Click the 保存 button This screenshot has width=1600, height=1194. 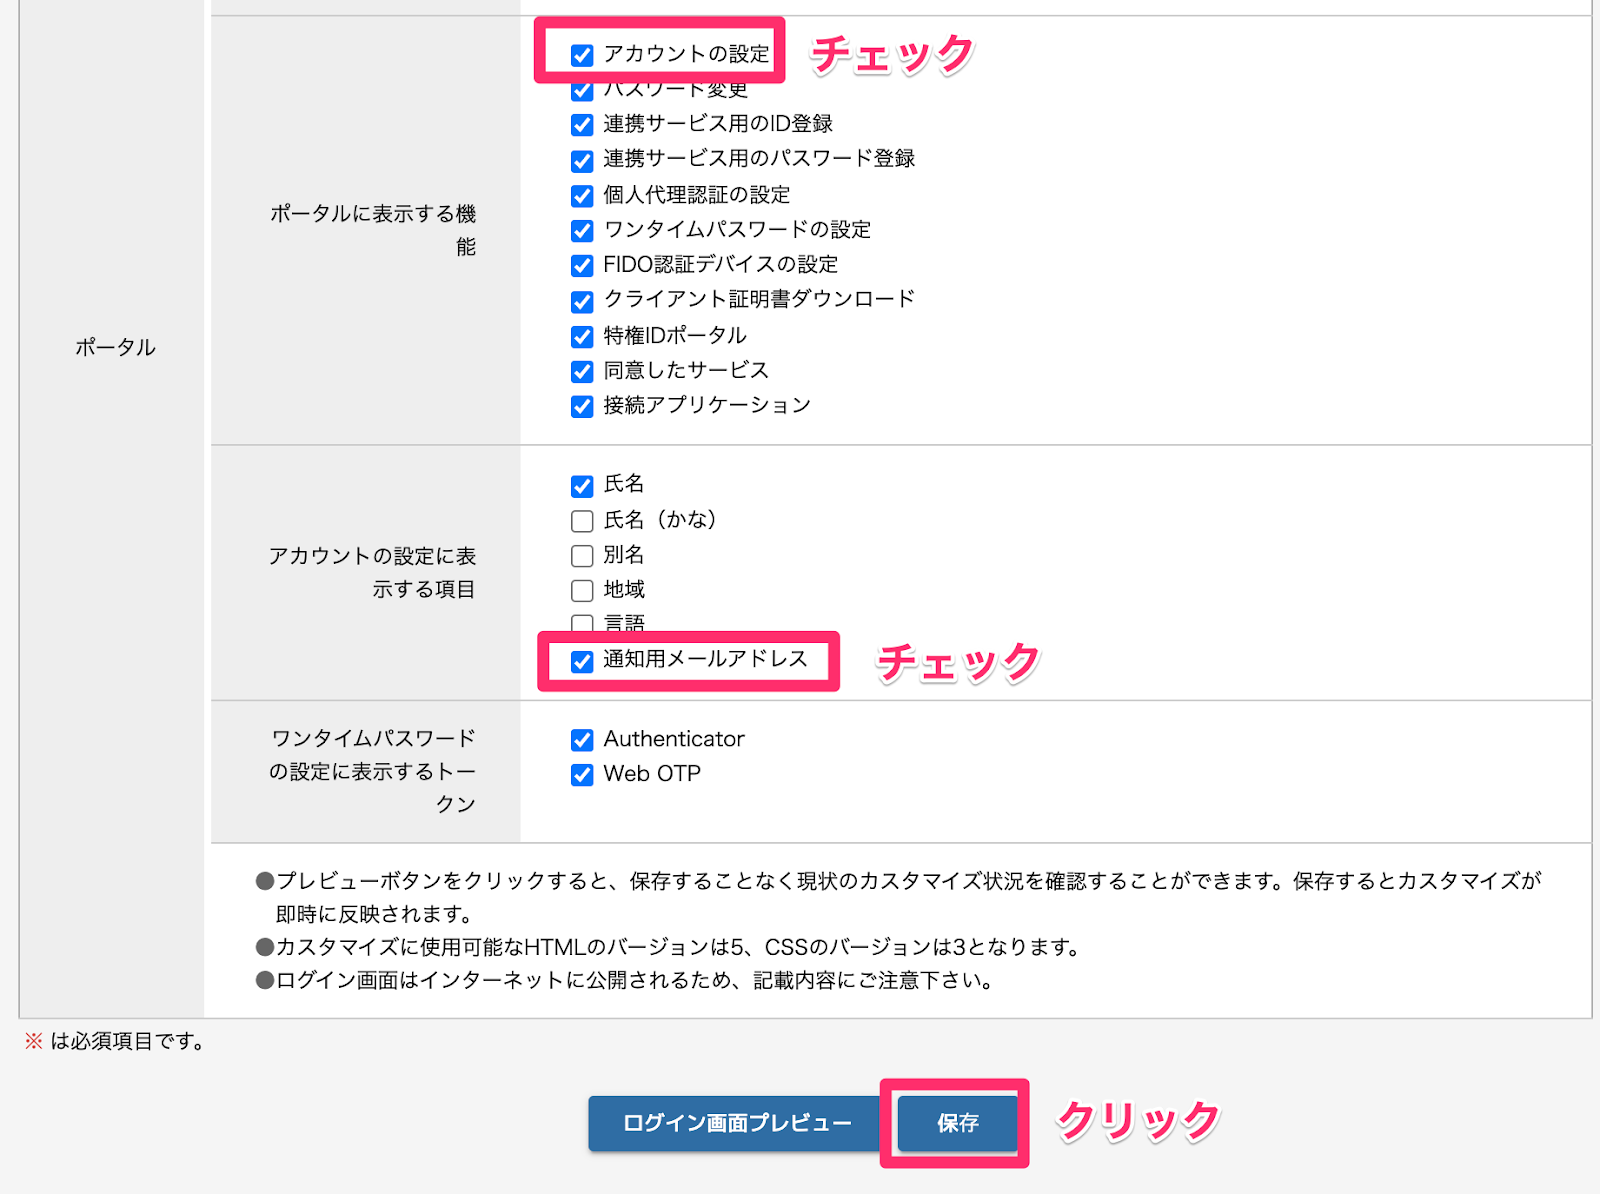[957, 1123]
